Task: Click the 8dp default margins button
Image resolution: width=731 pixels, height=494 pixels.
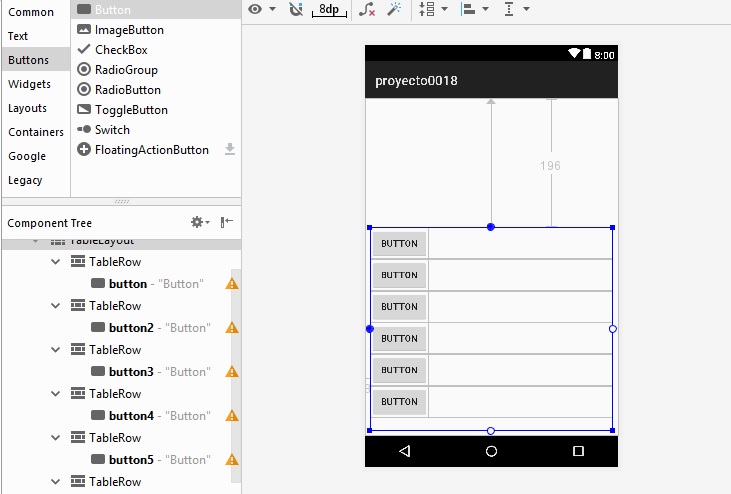Action: coord(328,9)
